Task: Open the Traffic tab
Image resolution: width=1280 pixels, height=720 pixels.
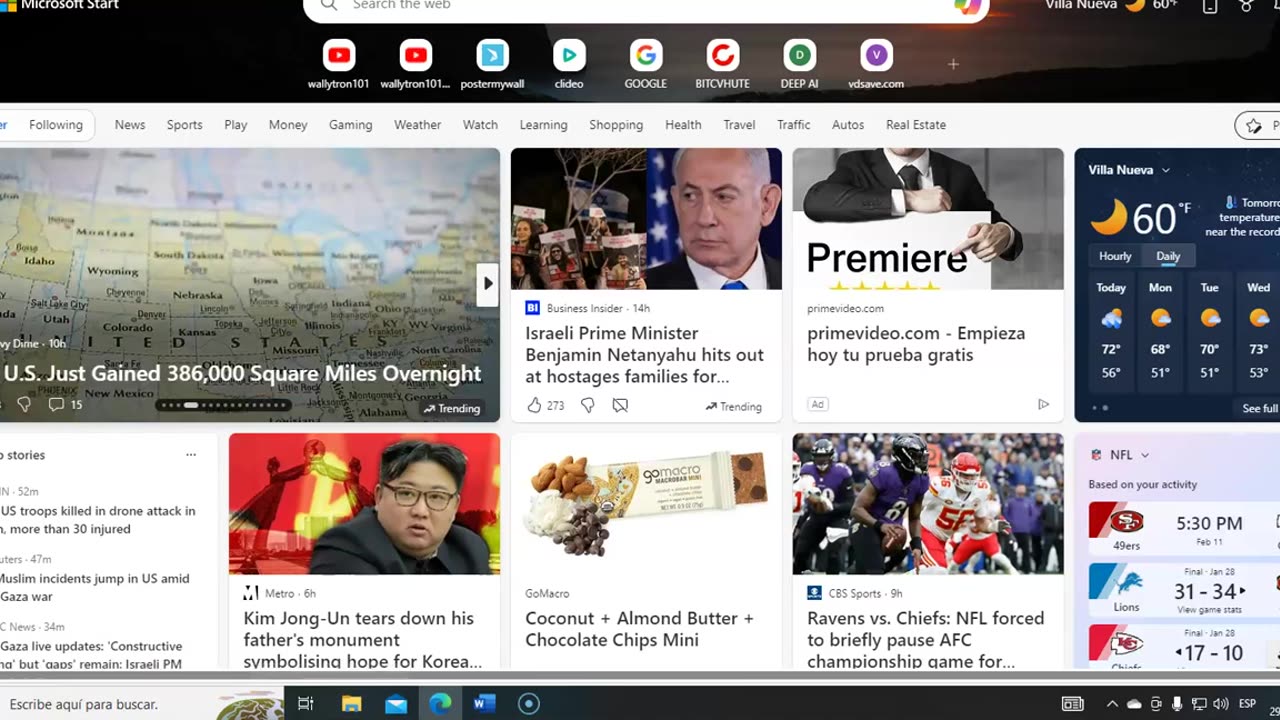Action: (793, 125)
